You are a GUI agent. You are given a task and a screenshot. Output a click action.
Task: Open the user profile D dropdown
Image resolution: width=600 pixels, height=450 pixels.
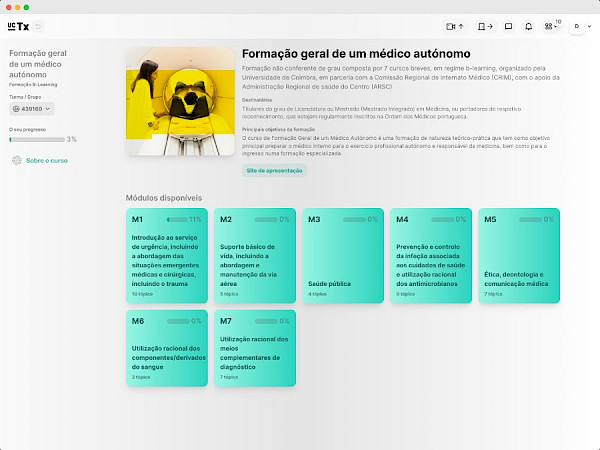click(x=579, y=26)
